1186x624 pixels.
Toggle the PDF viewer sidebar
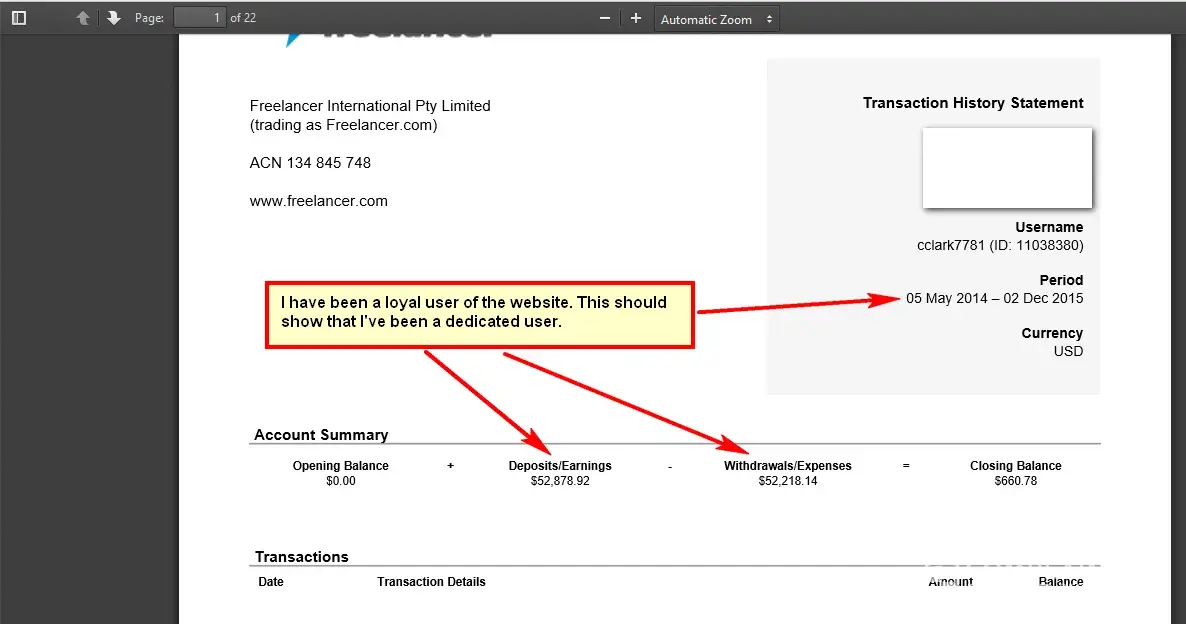[x=19, y=18]
